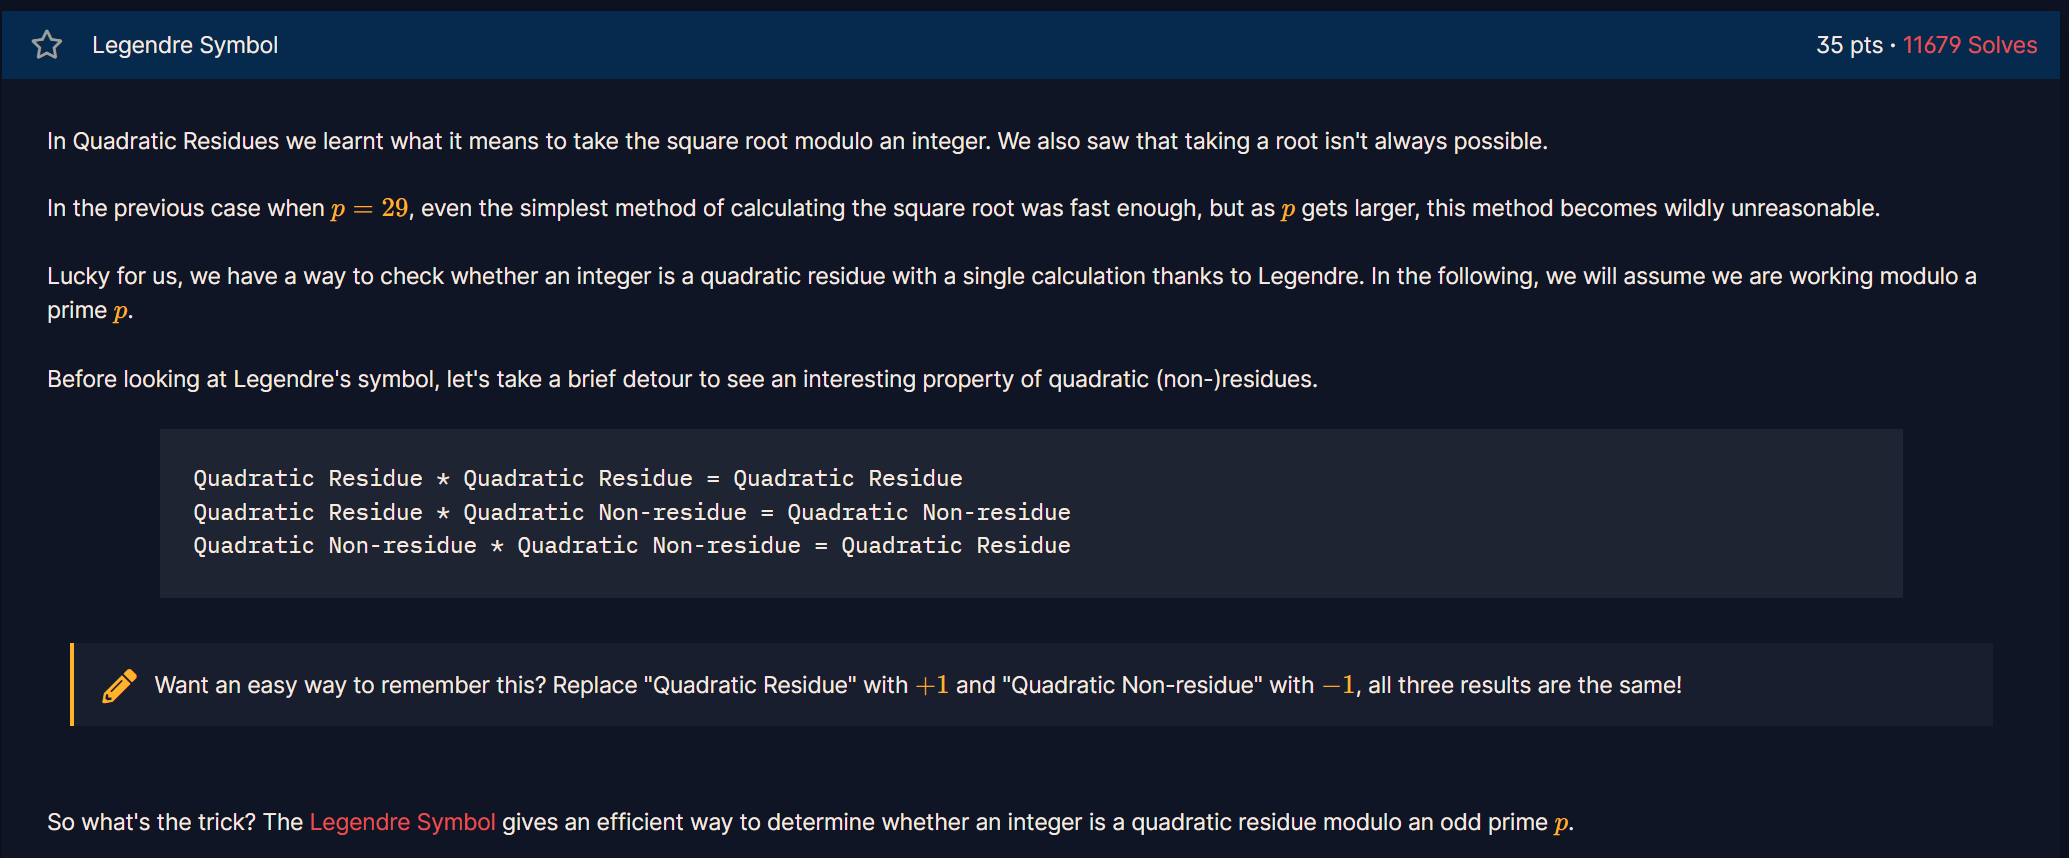Click the third code line, Non-residue * Non-residue

pos(632,545)
